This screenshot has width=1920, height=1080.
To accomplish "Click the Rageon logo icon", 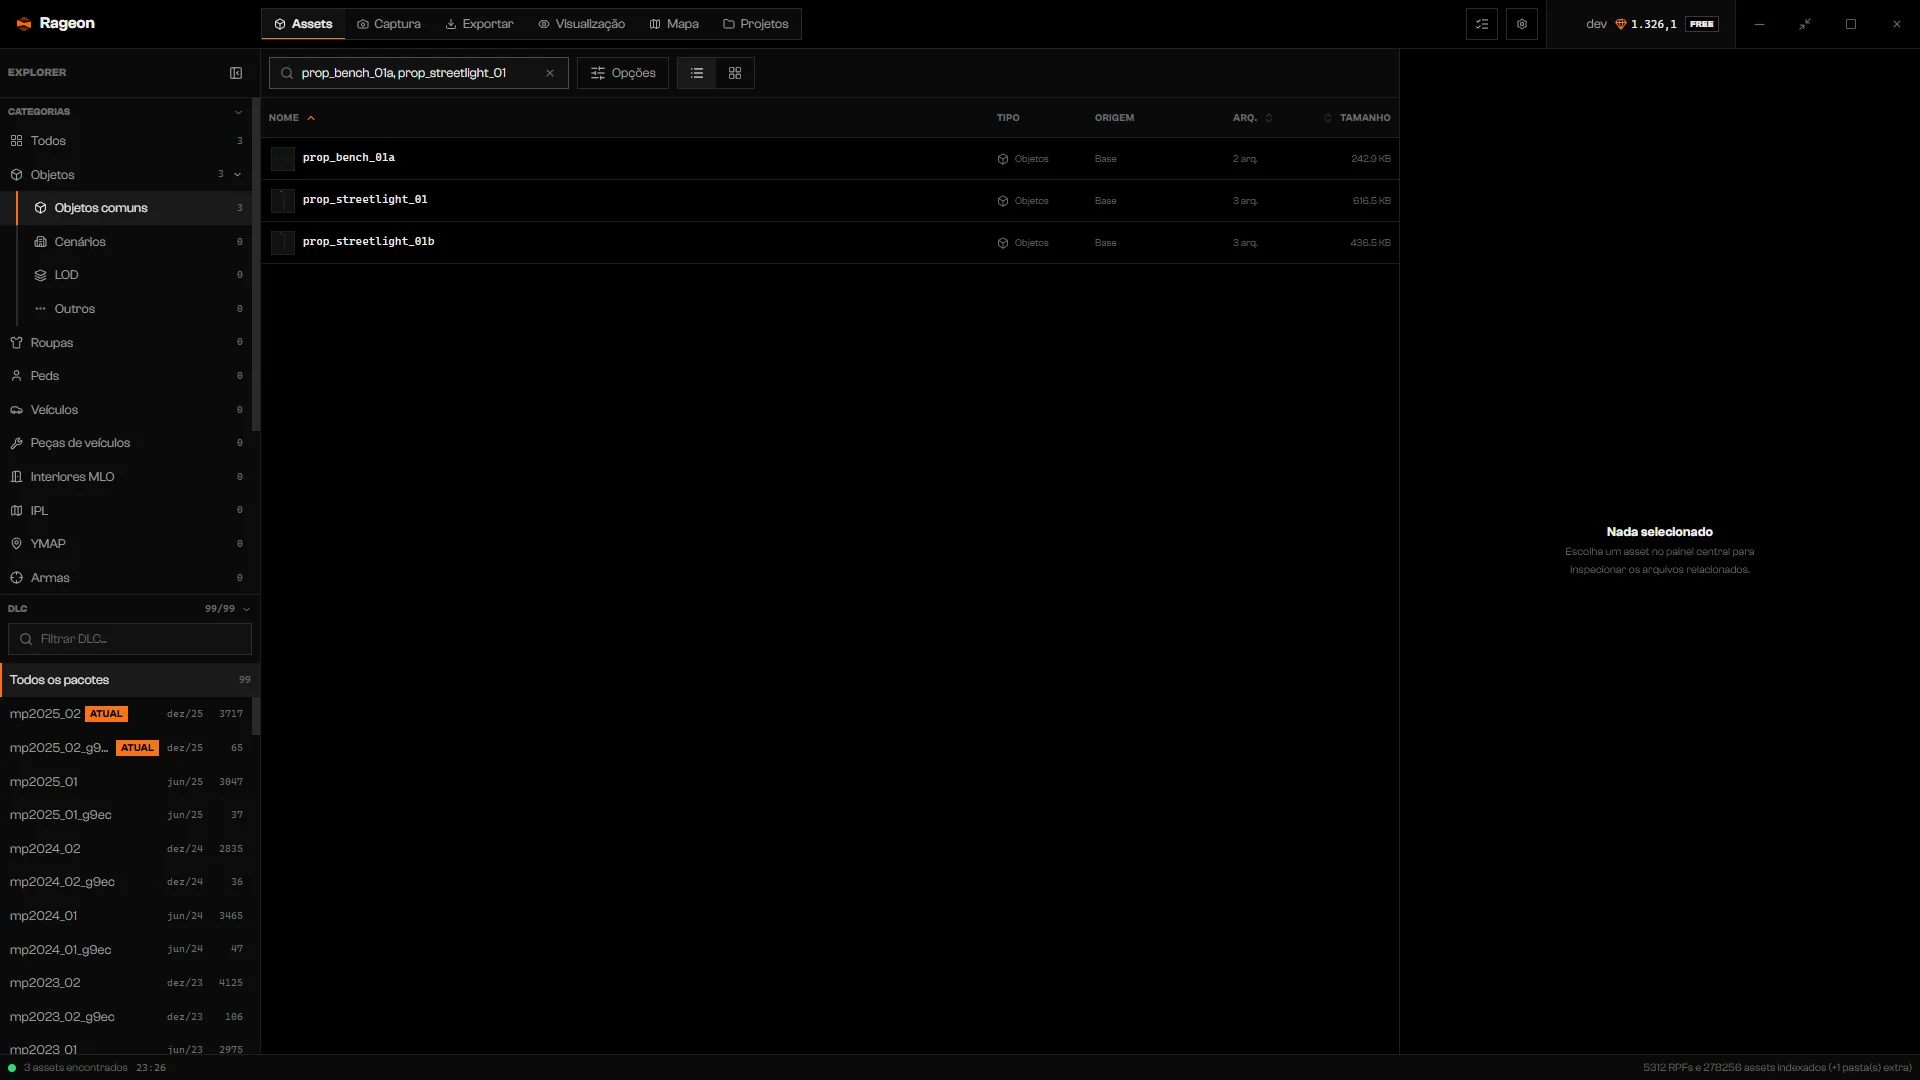I will pos(24,24).
